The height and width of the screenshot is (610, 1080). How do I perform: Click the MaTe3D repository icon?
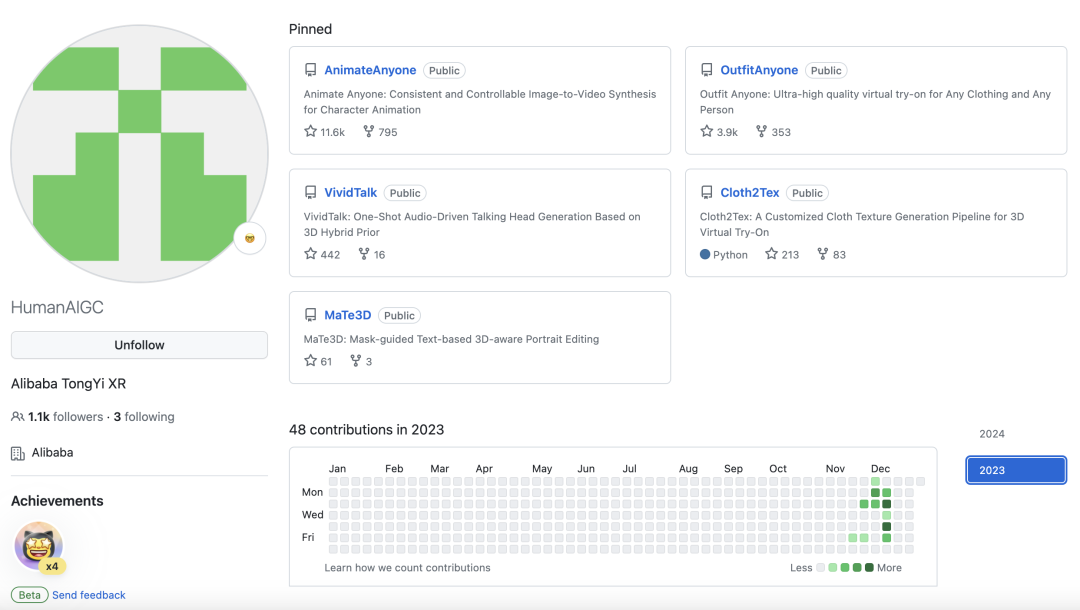point(311,315)
